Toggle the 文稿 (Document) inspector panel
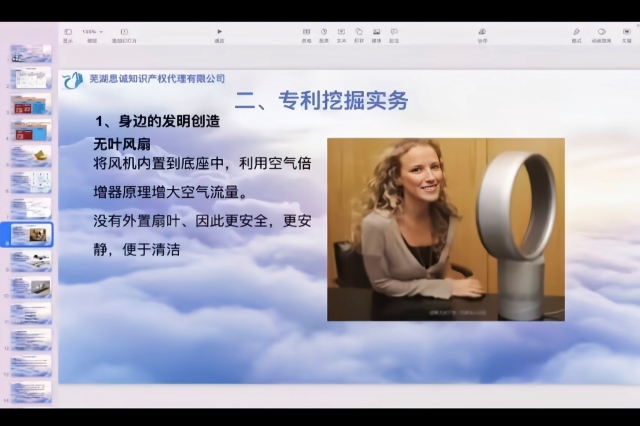The image size is (640, 426). [x=626, y=34]
